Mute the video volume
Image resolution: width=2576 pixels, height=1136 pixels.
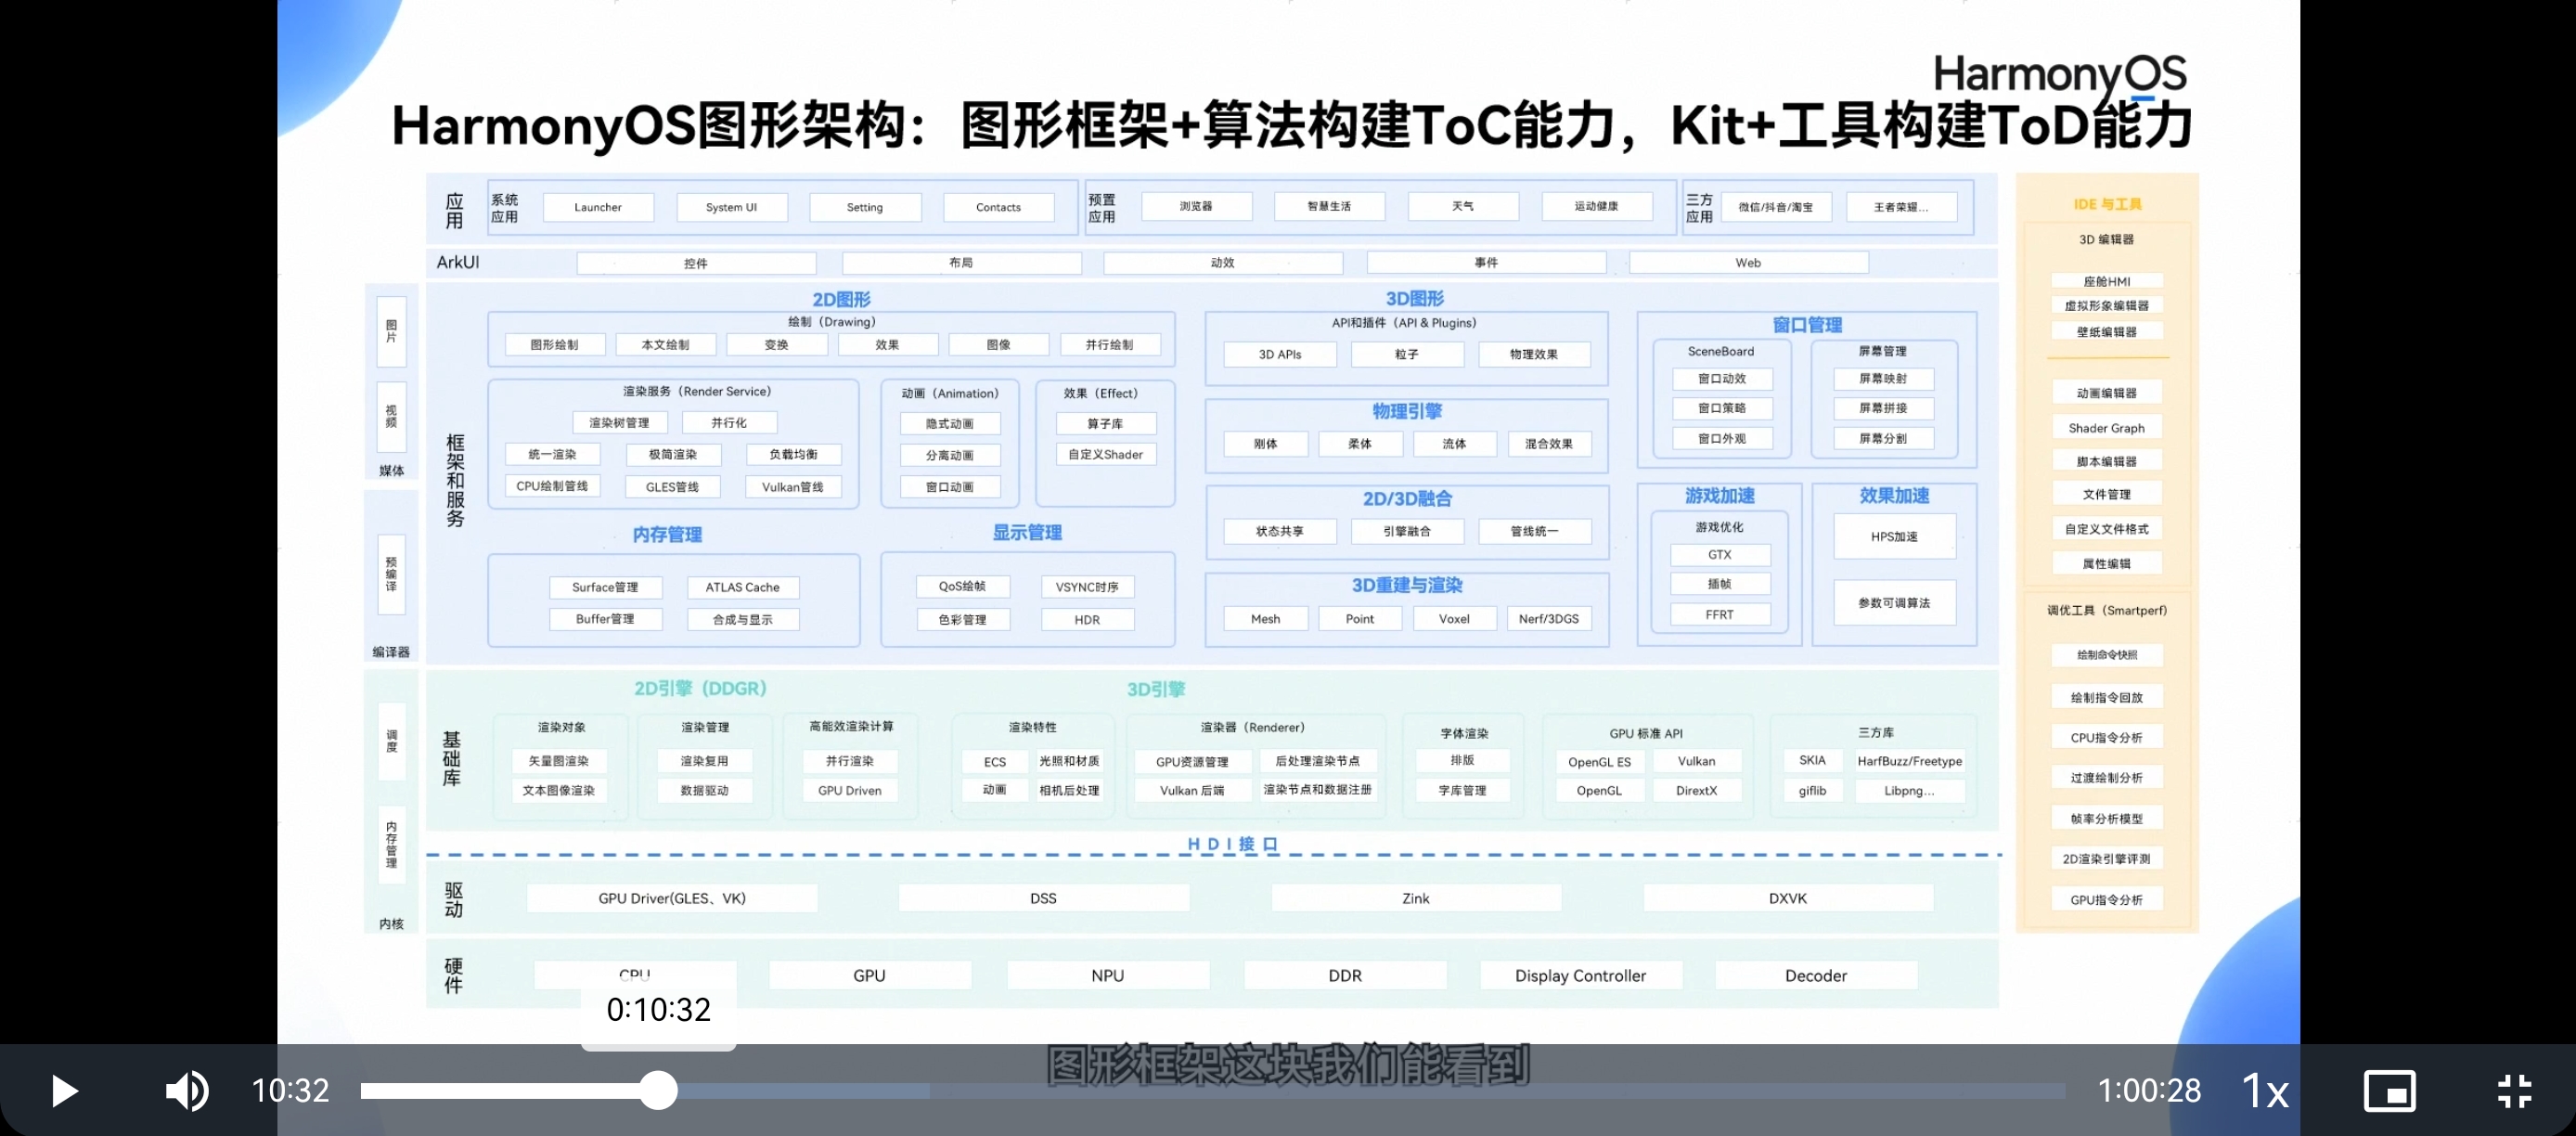187,1090
